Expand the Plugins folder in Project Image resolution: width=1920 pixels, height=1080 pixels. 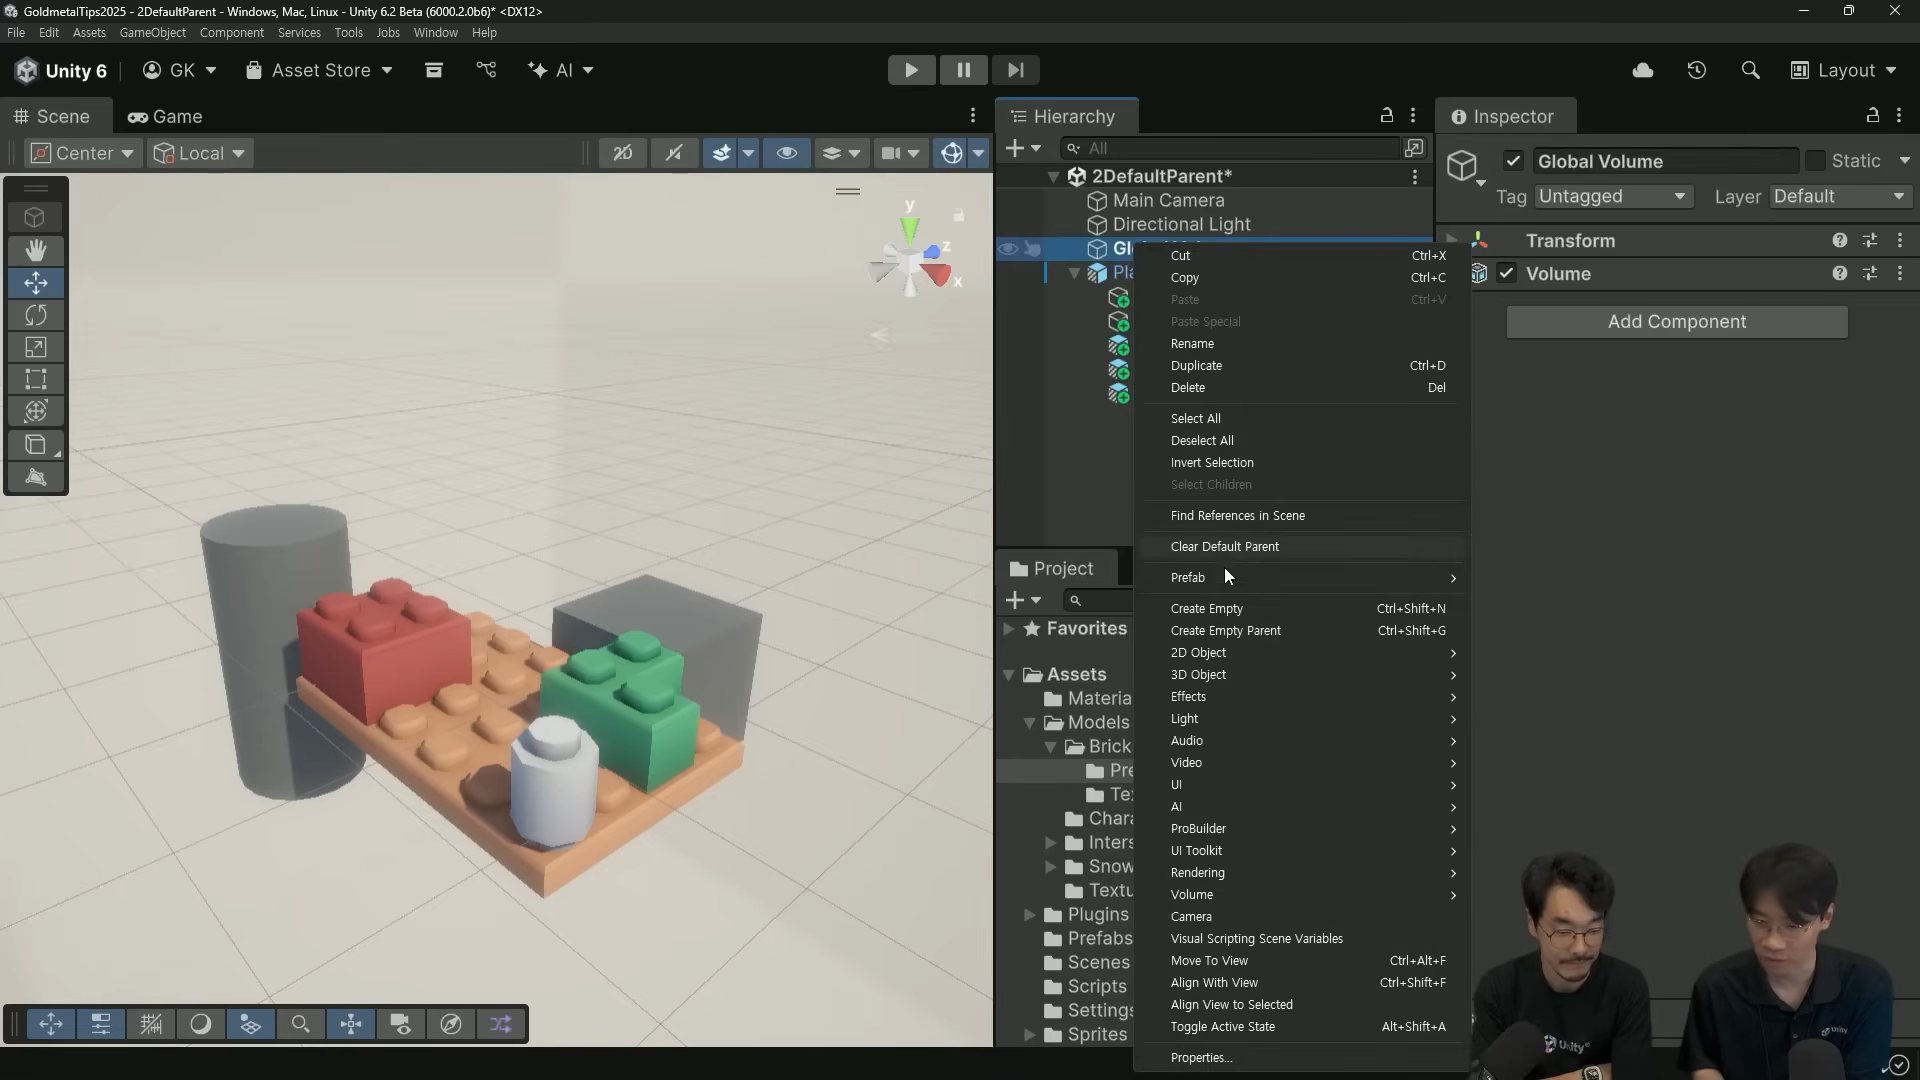1029,915
